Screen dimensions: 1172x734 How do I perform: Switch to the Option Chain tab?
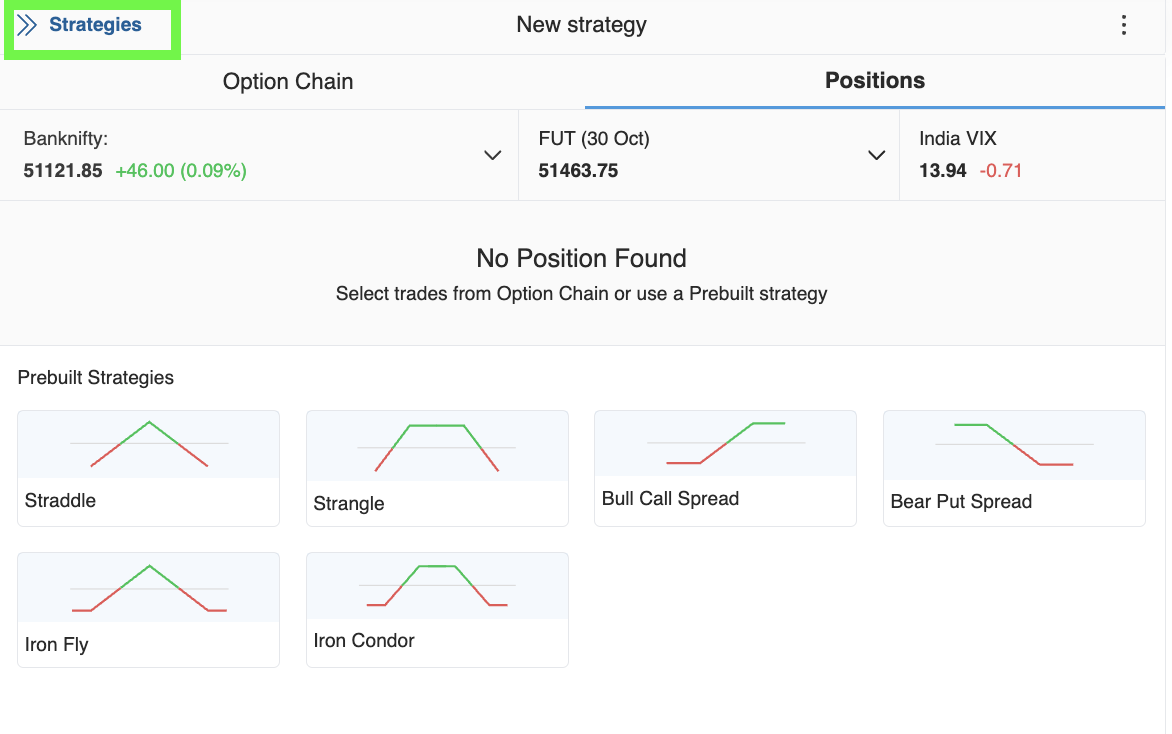coord(288,81)
